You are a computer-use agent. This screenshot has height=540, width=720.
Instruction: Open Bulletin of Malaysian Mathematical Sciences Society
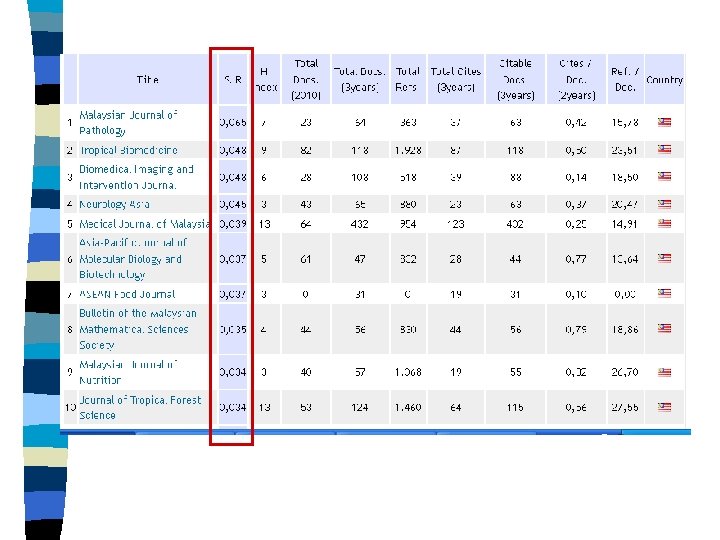point(138,329)
